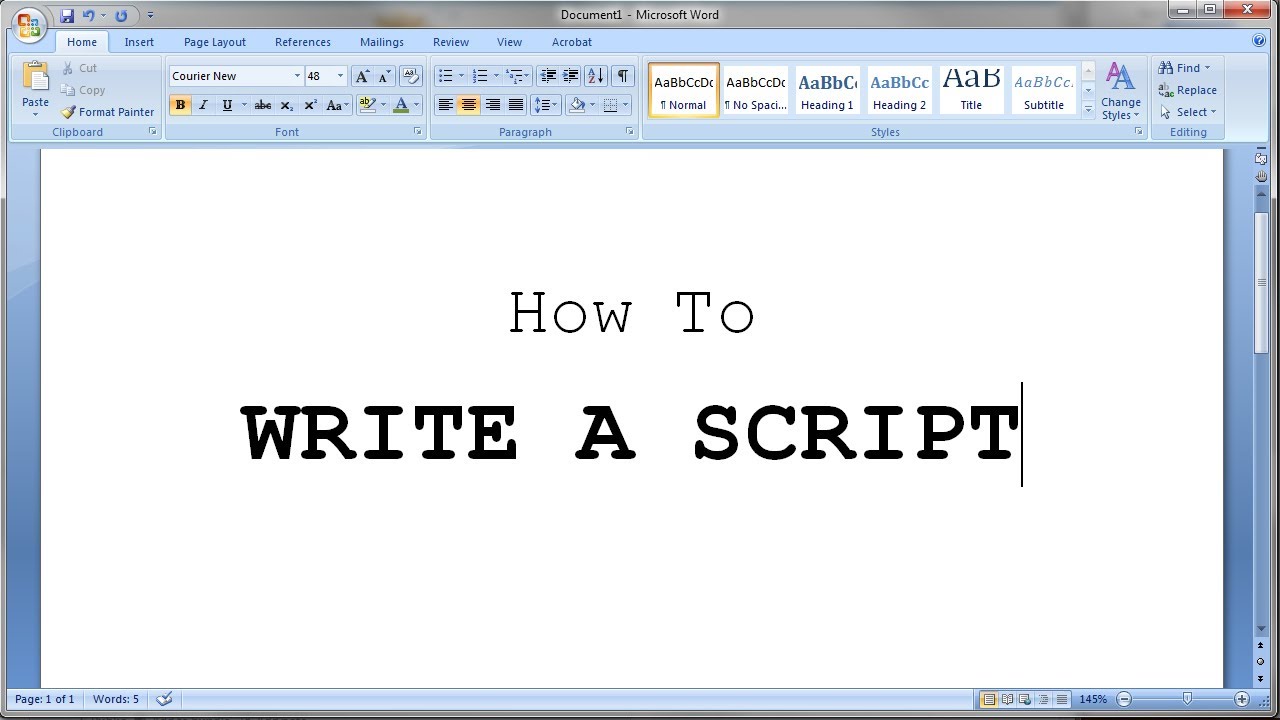Click the vertical scrollbar thumb
The image size is (1280, 720).
tap(1262, 268)
